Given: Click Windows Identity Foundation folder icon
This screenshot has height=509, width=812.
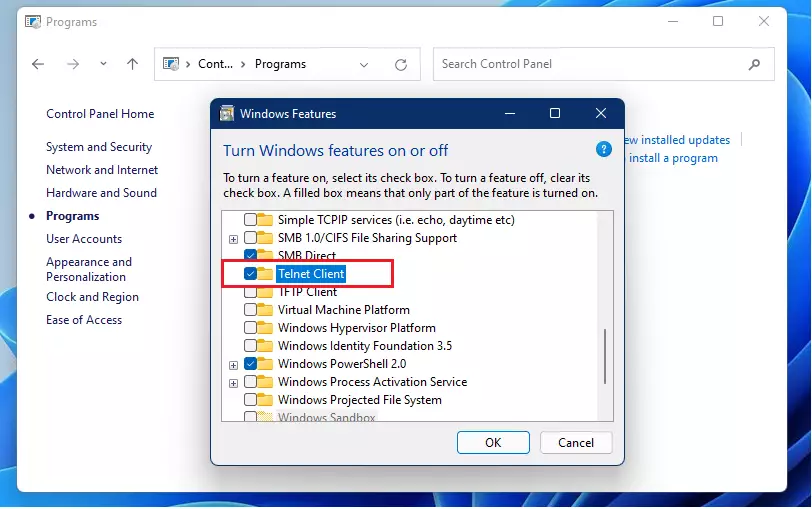Looking at the screenshot, I should (265, 346).
